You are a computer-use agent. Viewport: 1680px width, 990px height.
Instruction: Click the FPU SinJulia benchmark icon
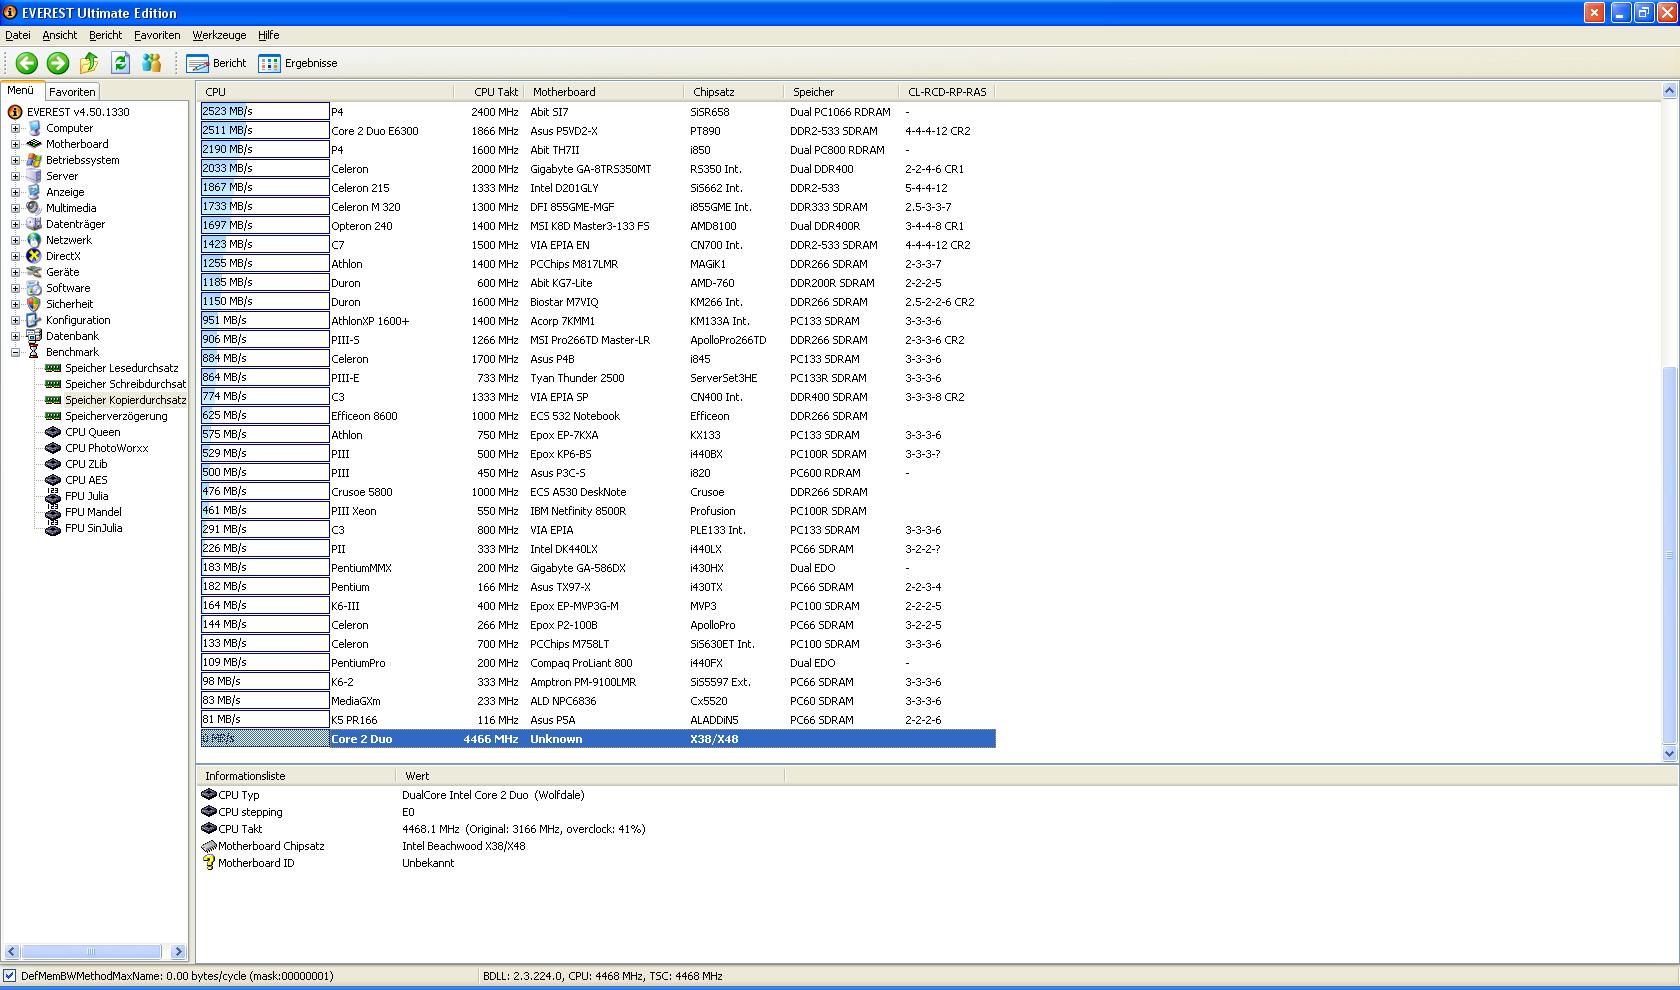[x=53, y=528]
